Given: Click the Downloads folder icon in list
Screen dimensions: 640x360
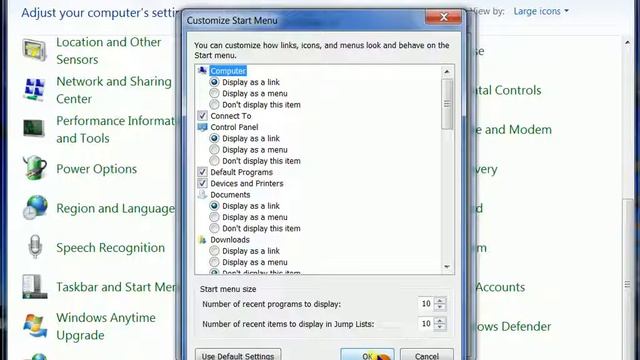Looking at the screenshot, I should [x=202, y=240].
